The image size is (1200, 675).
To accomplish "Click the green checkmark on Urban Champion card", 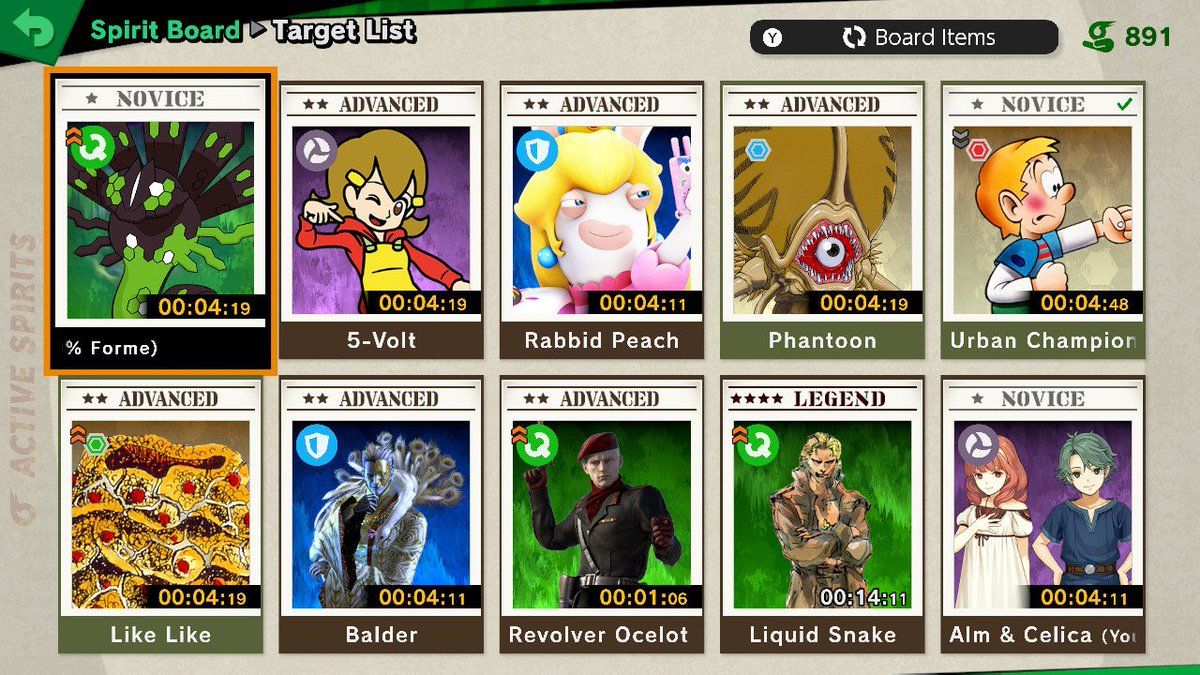I will click(1126, 104).
